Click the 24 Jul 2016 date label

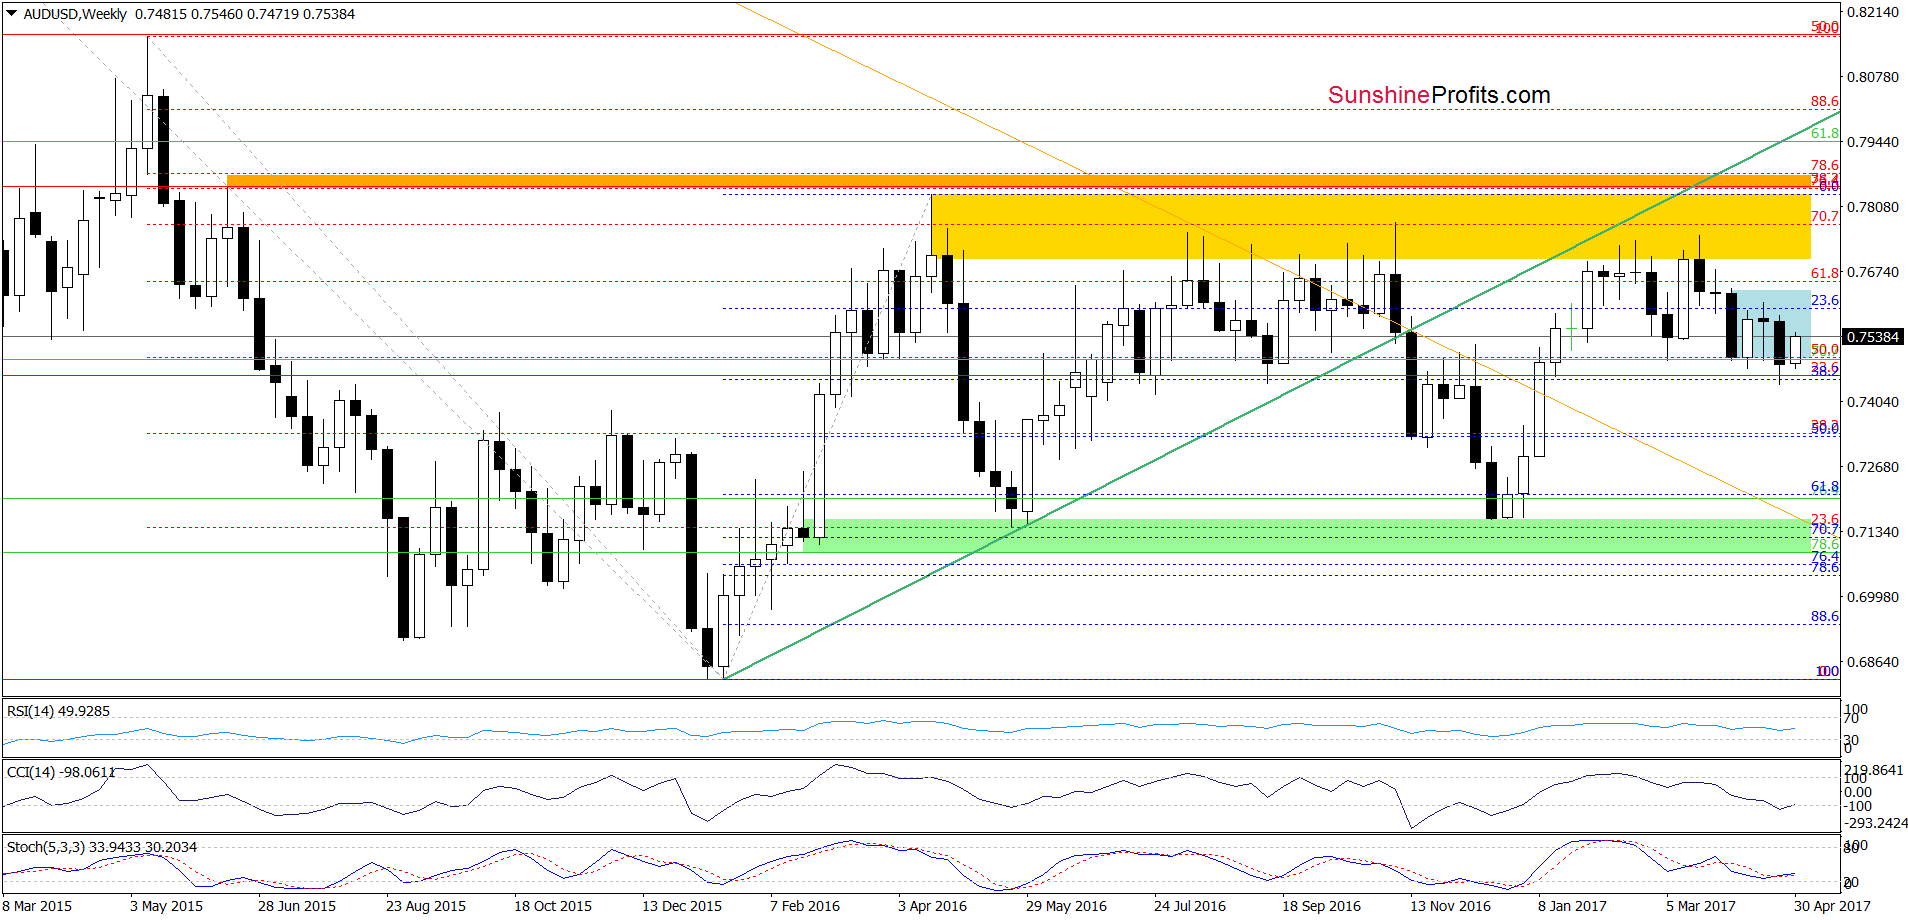click(x=1190, y=906)
